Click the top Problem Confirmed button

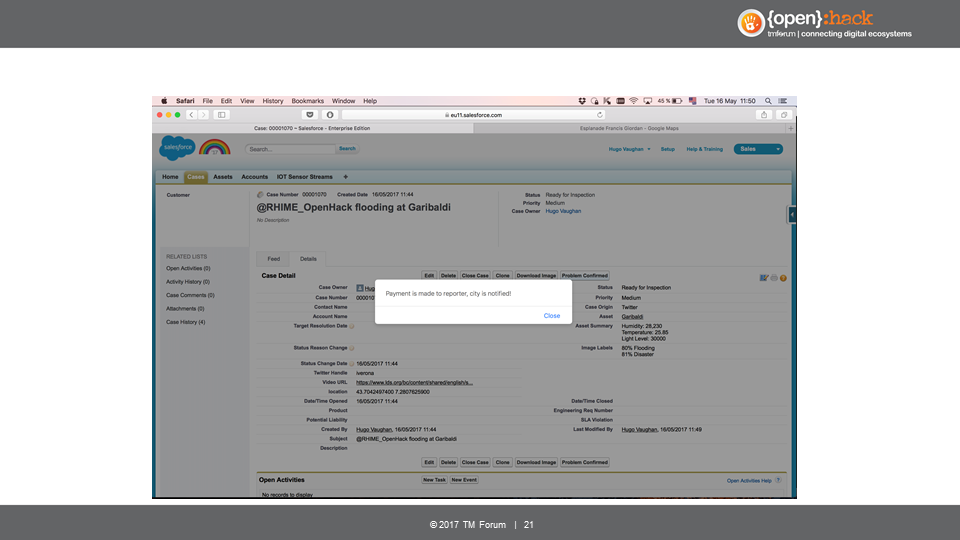(585, 276)
